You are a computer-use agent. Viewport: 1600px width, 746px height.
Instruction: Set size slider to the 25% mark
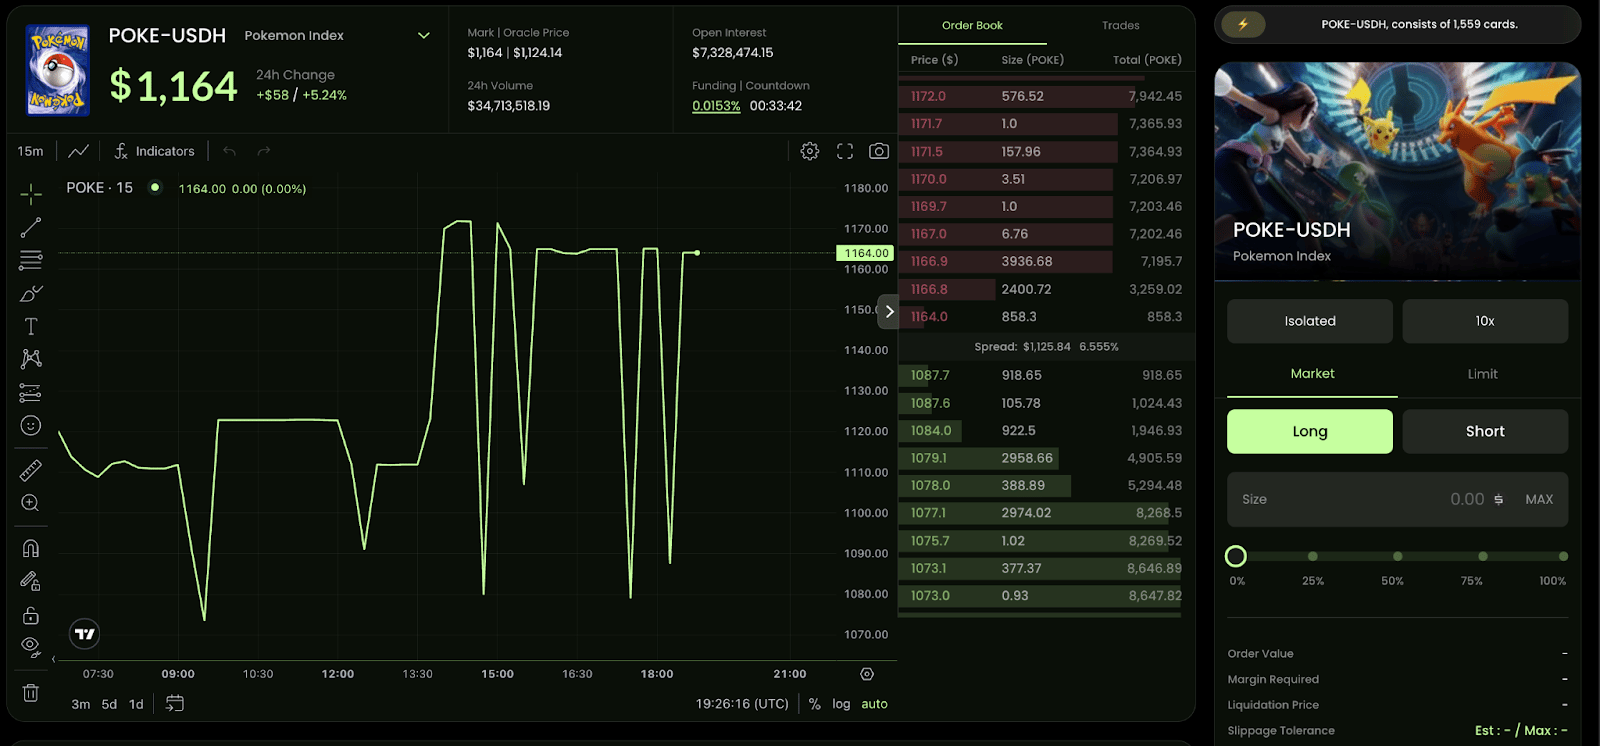tap(1313, 556)
